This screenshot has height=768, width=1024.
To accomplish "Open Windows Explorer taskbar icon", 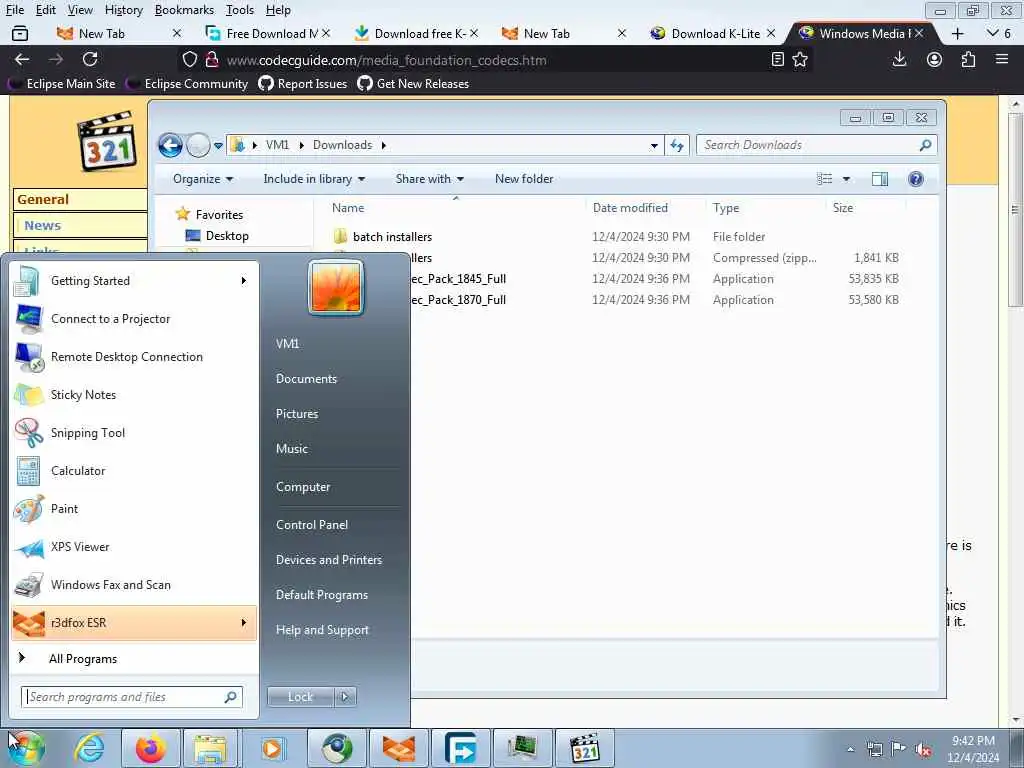I will point(210,748).
